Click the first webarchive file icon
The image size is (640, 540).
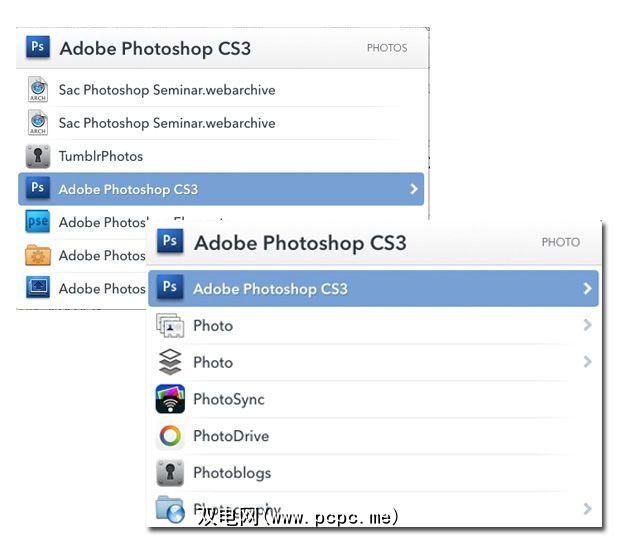pos(38,90)
